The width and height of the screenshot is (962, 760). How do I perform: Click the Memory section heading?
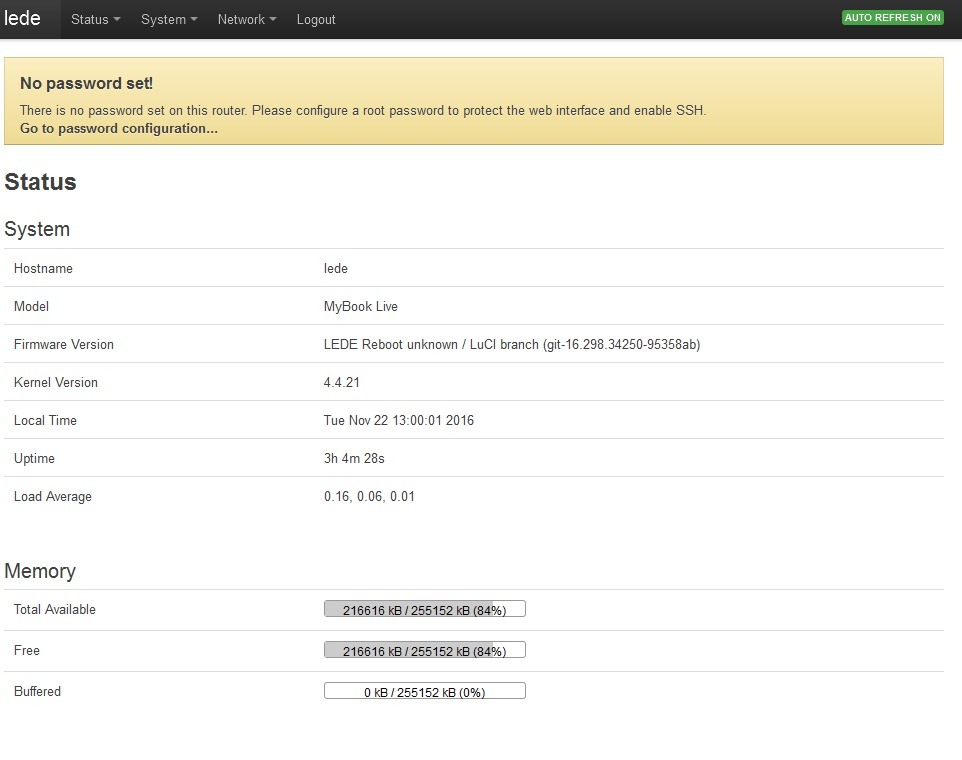coord(40,571)
